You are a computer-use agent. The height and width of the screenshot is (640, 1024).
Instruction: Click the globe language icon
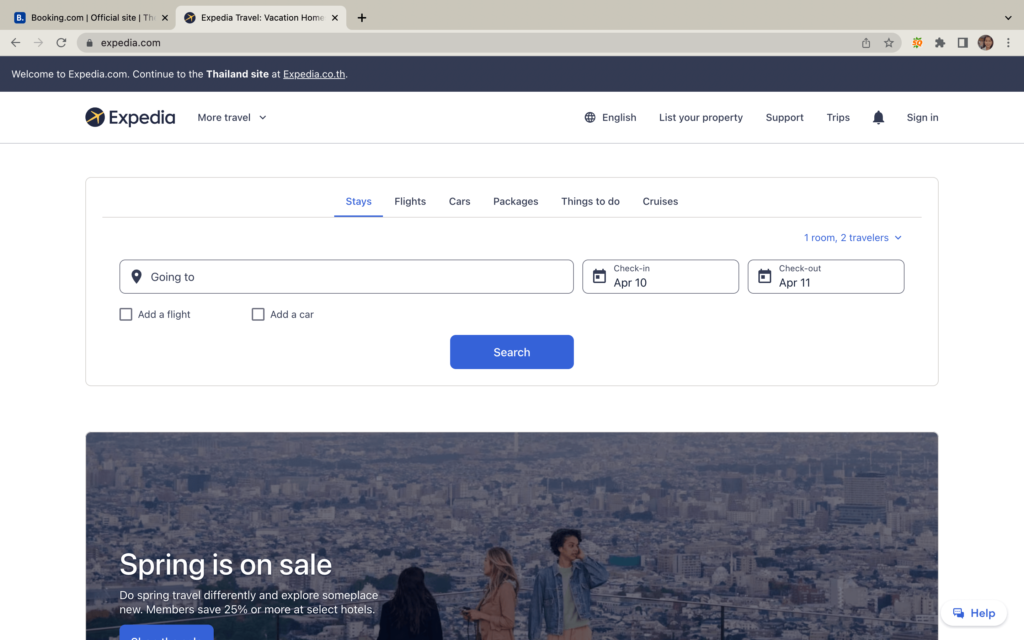[x=590, y=118]
